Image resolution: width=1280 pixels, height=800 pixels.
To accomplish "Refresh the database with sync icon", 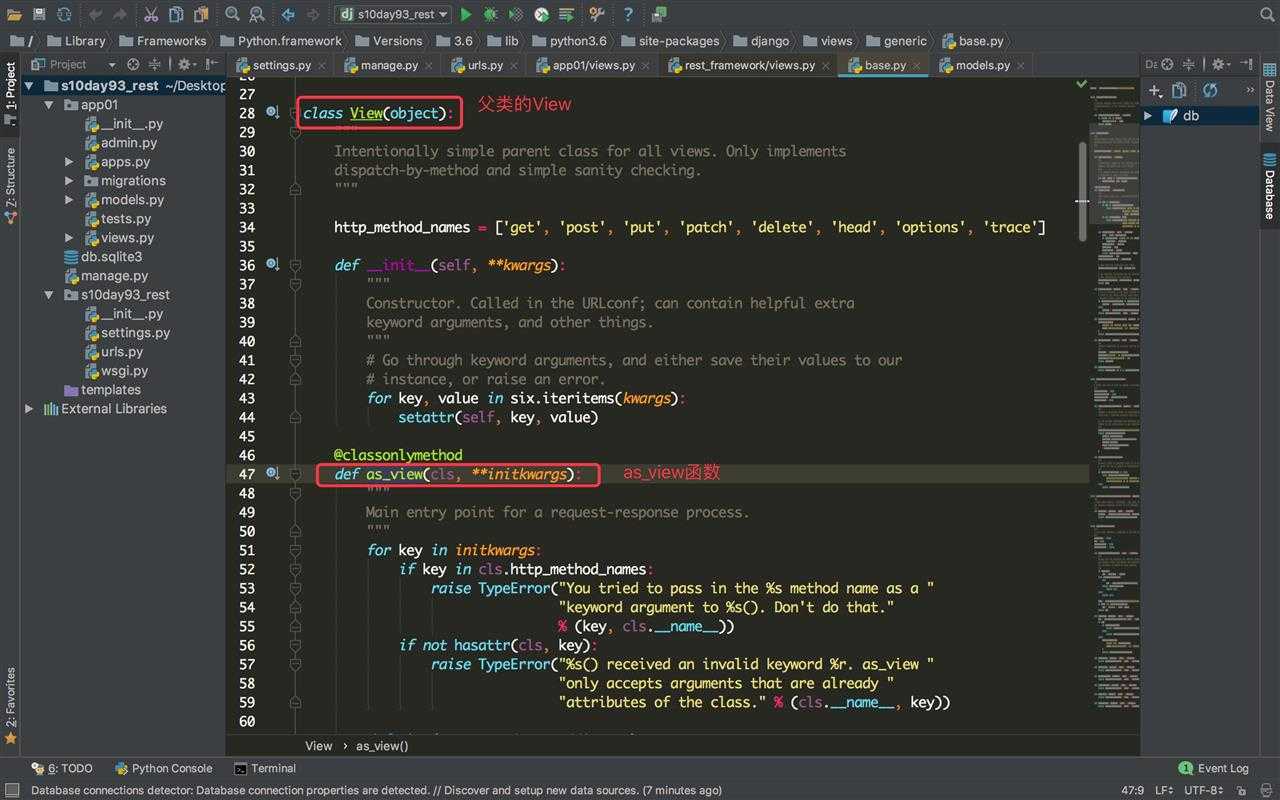I will click(1210, 90).
